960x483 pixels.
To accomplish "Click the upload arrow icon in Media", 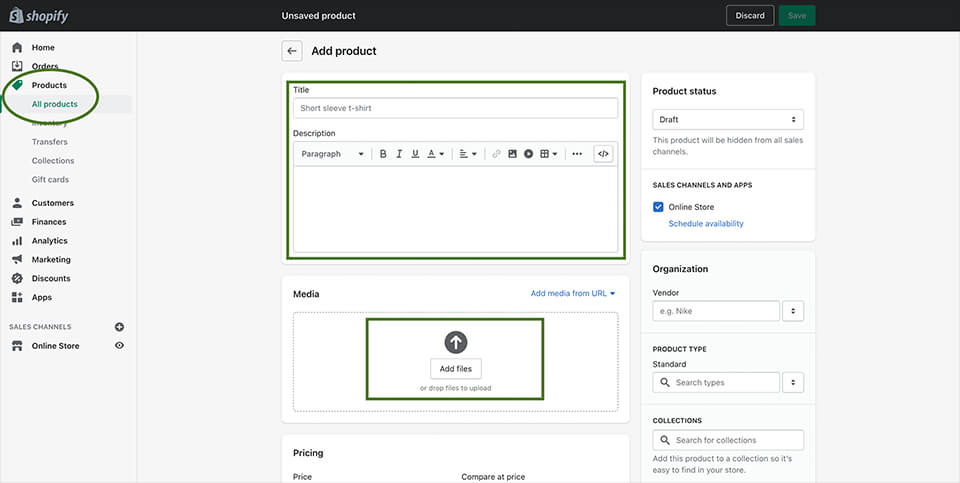I will click(x=456, y=342).
